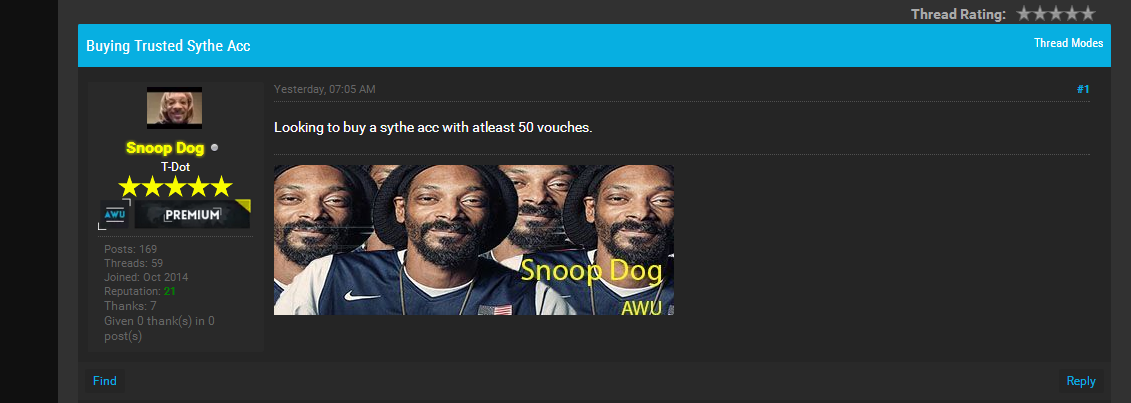Click the Buying Trusted Sythe Acc title
This screenshot has width=1131, height=403.
tap(168, 45)
